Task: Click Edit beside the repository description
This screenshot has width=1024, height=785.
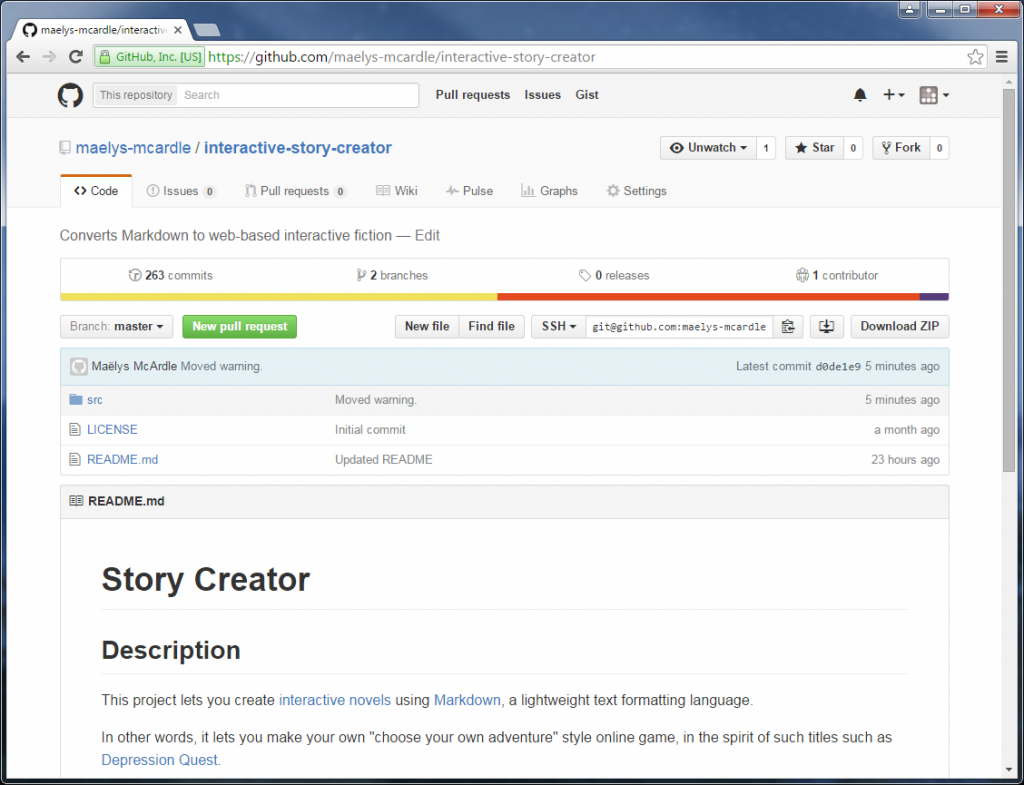Action: (x=427, y=236)
